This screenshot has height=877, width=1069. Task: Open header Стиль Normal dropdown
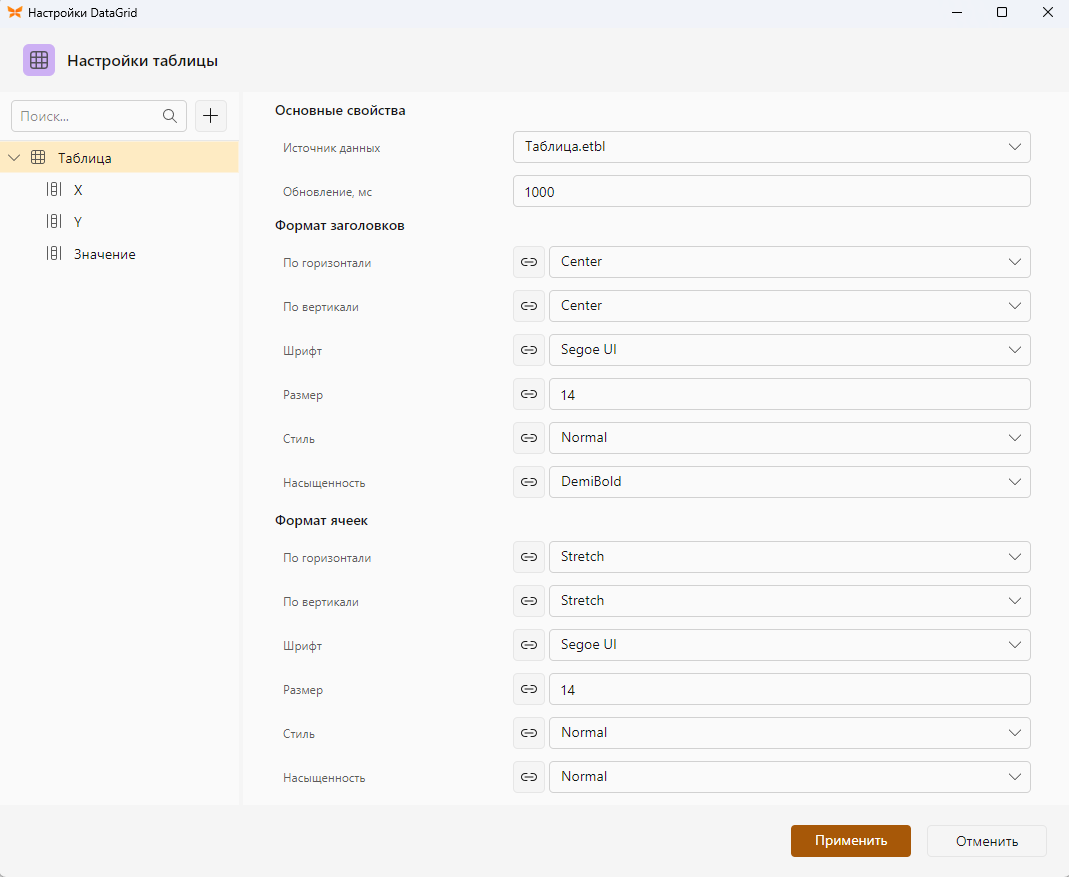coord(789,438)
